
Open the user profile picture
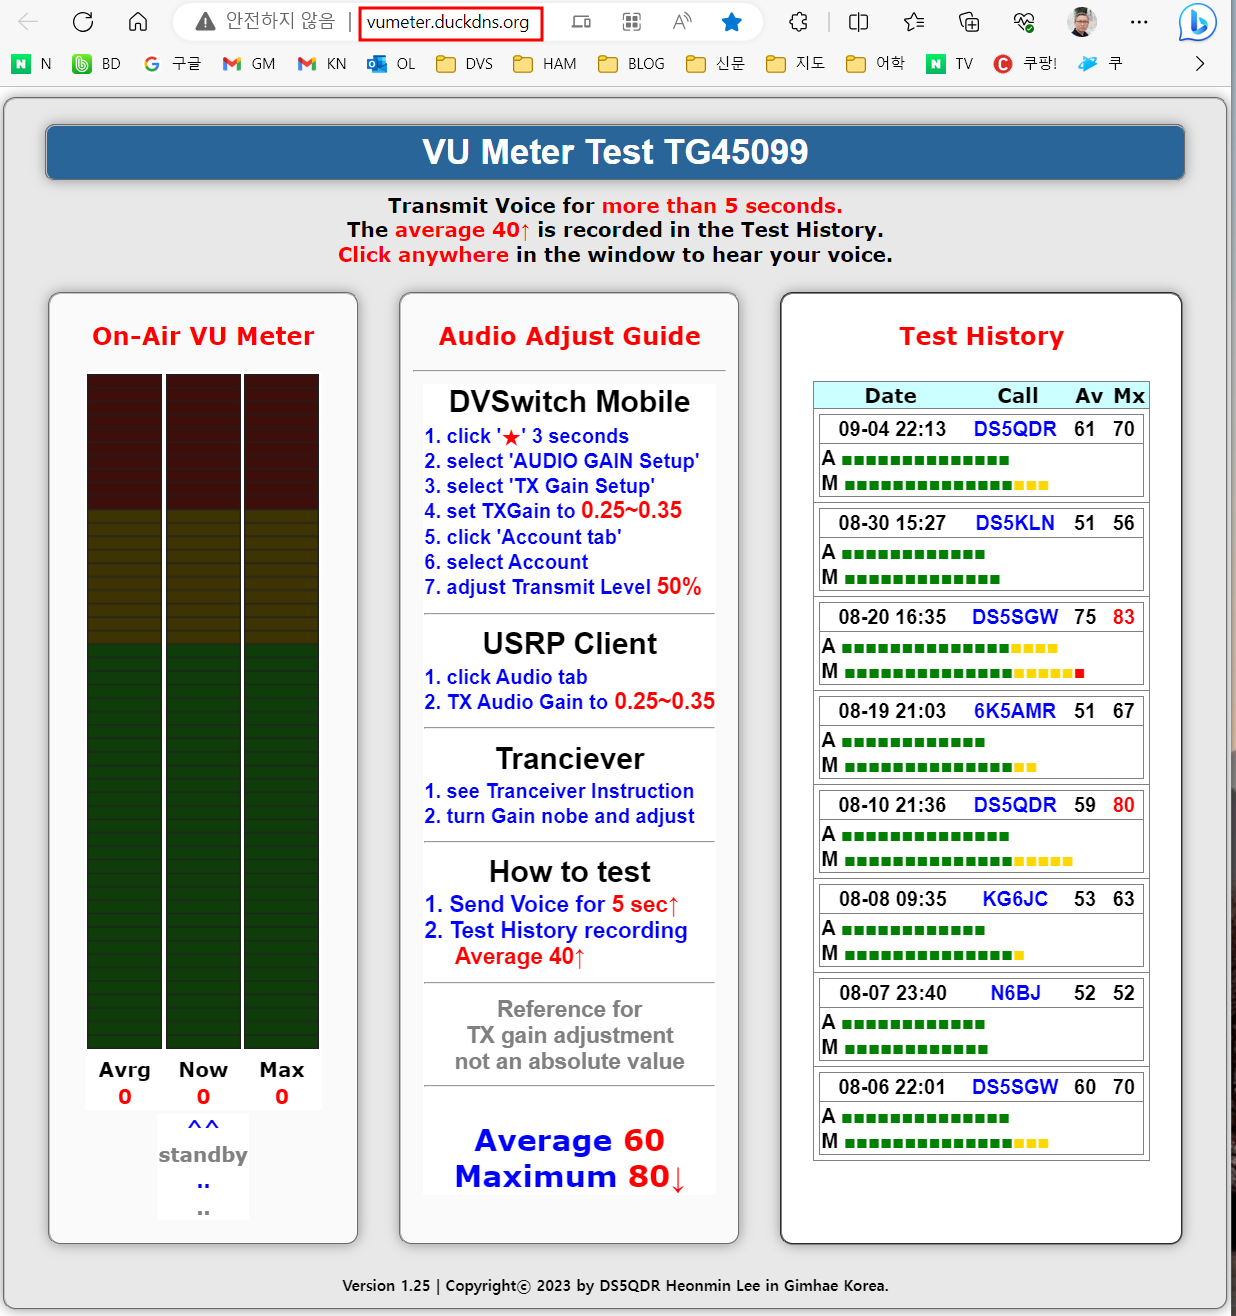click(1082, 21)
